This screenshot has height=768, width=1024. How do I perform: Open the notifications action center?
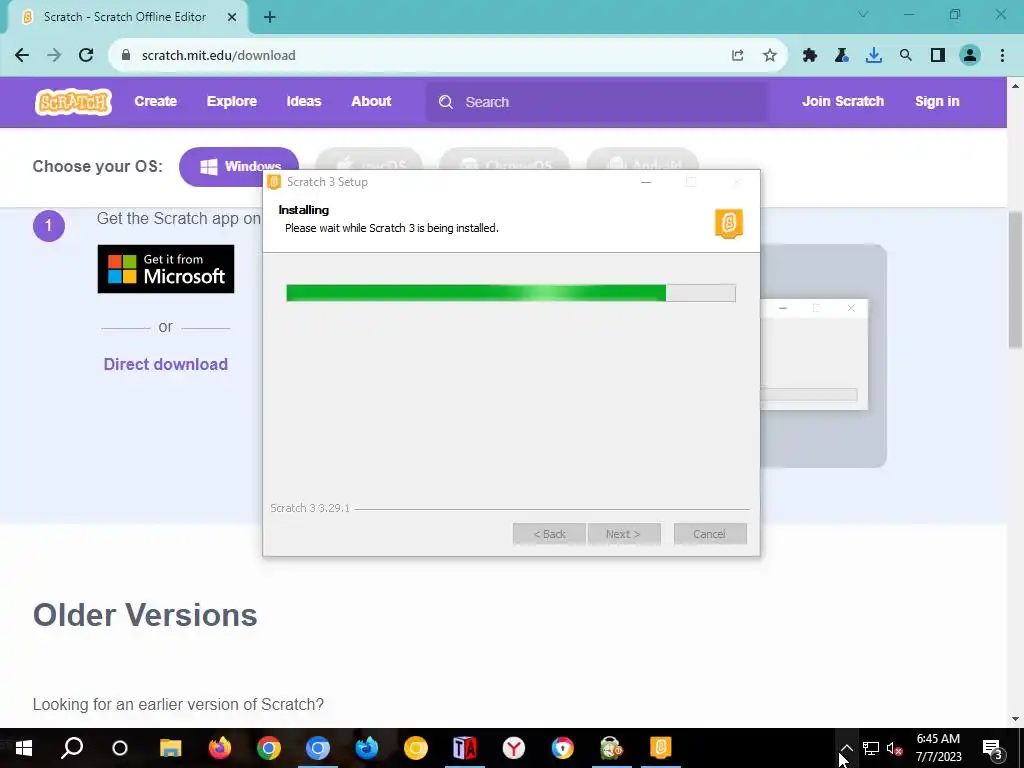pyautogui.click(x=993, y=748)
